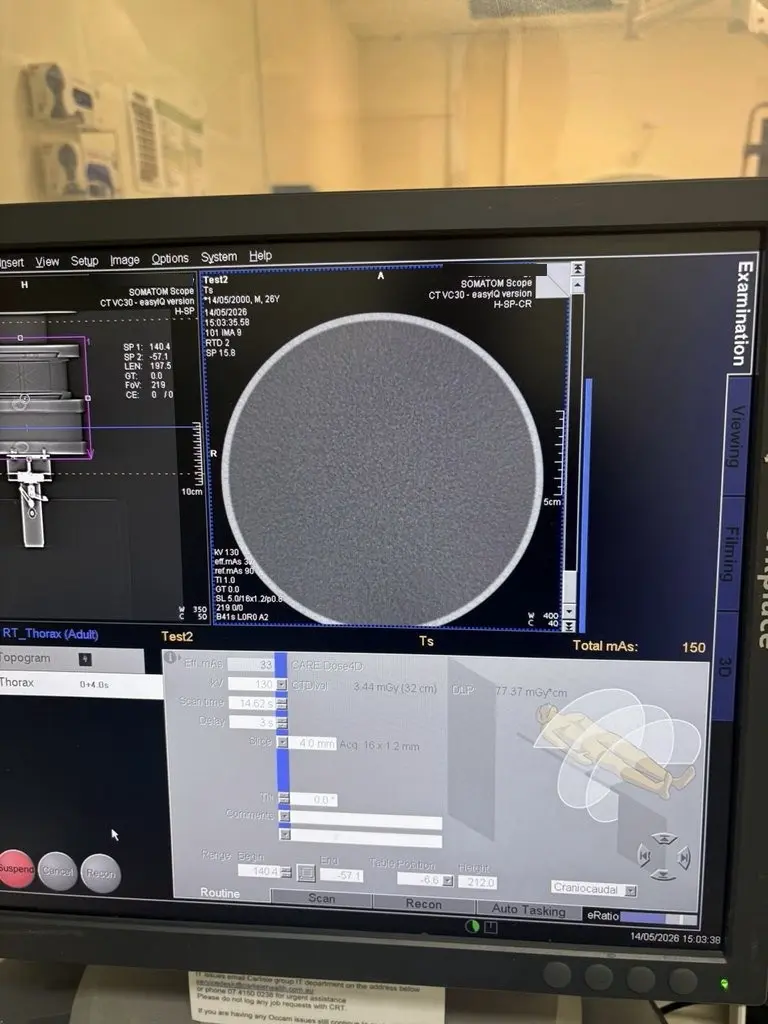Click the eRatio progress bar
The width and height of the screenshot is (768, 1024).
click(x=659, y=918)
